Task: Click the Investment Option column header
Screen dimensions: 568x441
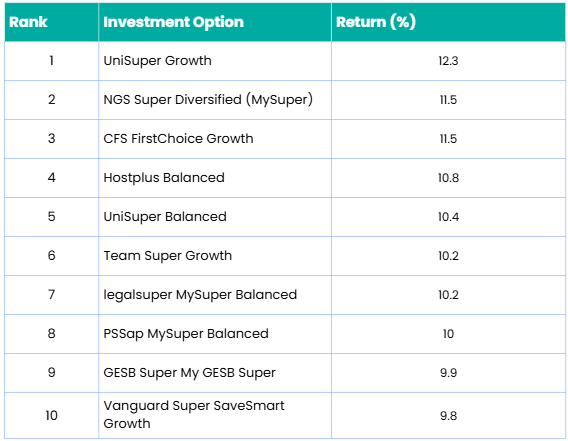Action: (215, 22)
